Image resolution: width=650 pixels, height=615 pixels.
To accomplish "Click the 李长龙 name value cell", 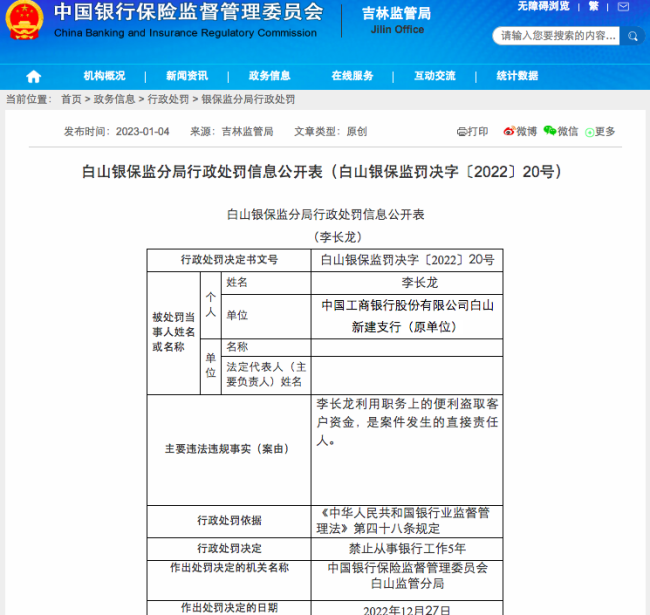I will pyautogui.click(x=407, y=283).
